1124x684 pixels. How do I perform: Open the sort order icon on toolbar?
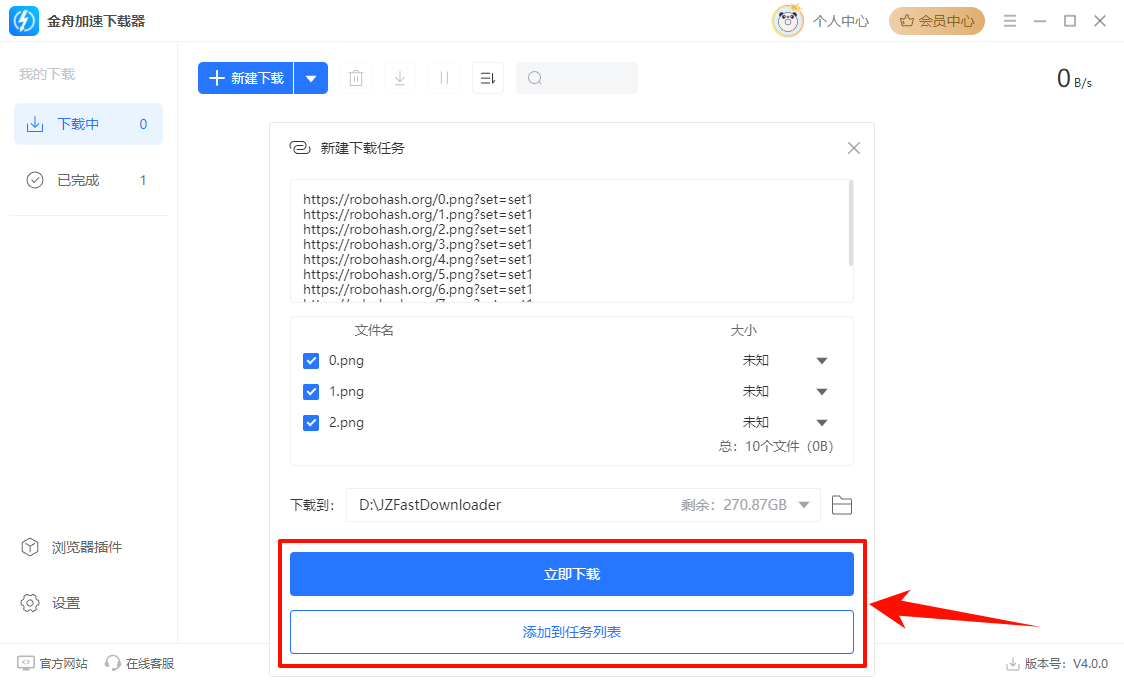(487, 78)
